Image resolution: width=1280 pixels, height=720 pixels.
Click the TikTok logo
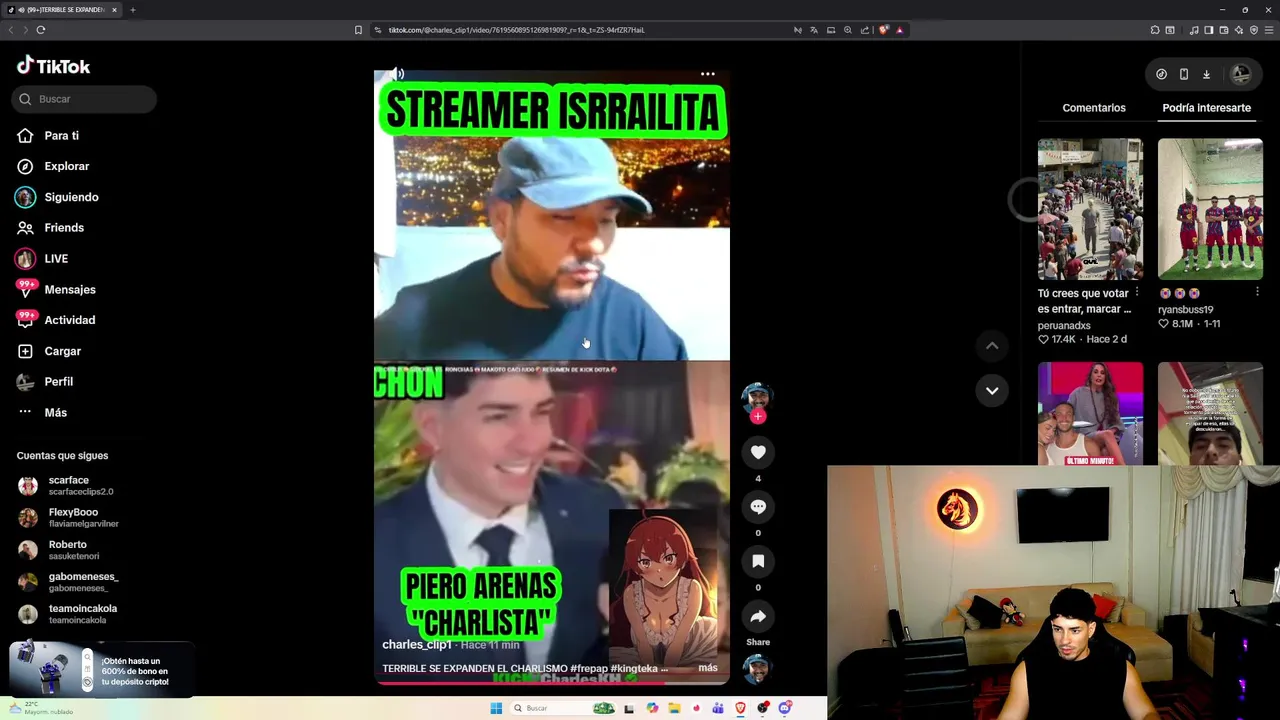(x=53, y=66)
